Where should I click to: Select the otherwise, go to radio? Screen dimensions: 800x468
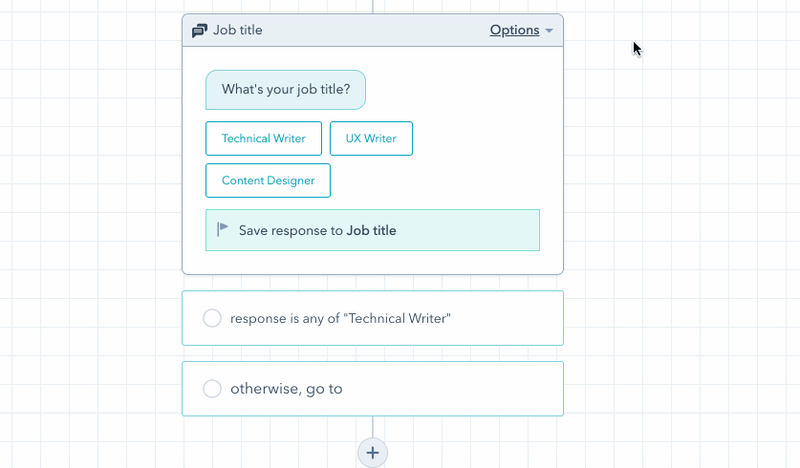tap(212, 389)
